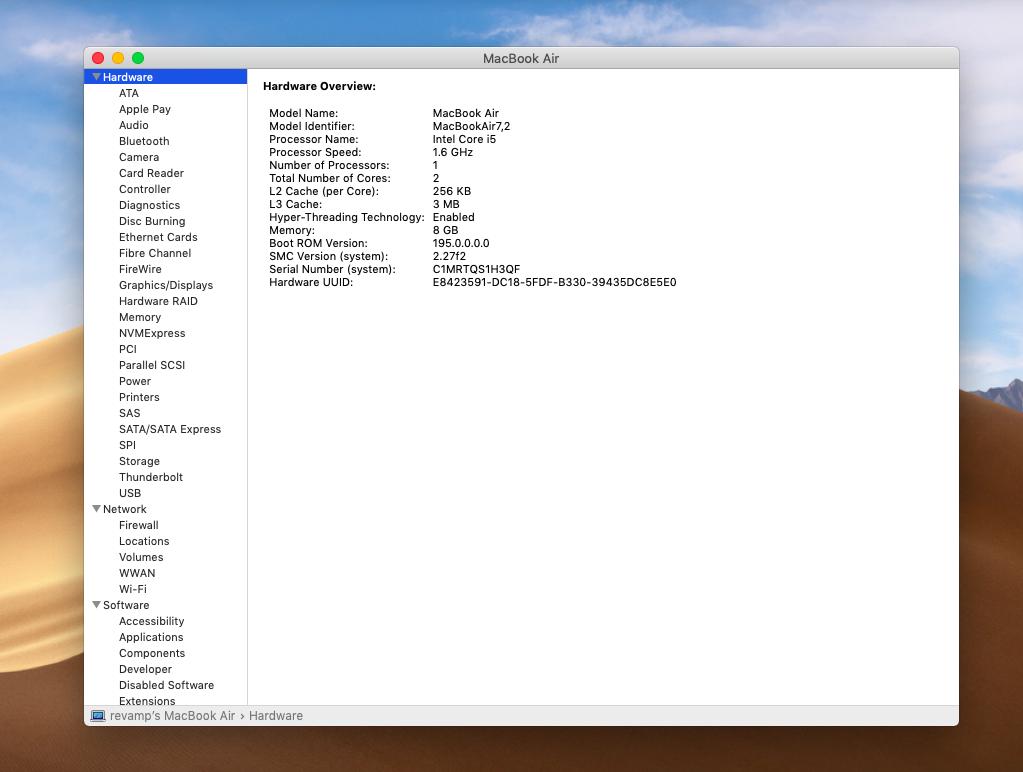Open the Graphics/Displays hardware entry
The height and width of the screenshot is (772, 1023).
165,285
